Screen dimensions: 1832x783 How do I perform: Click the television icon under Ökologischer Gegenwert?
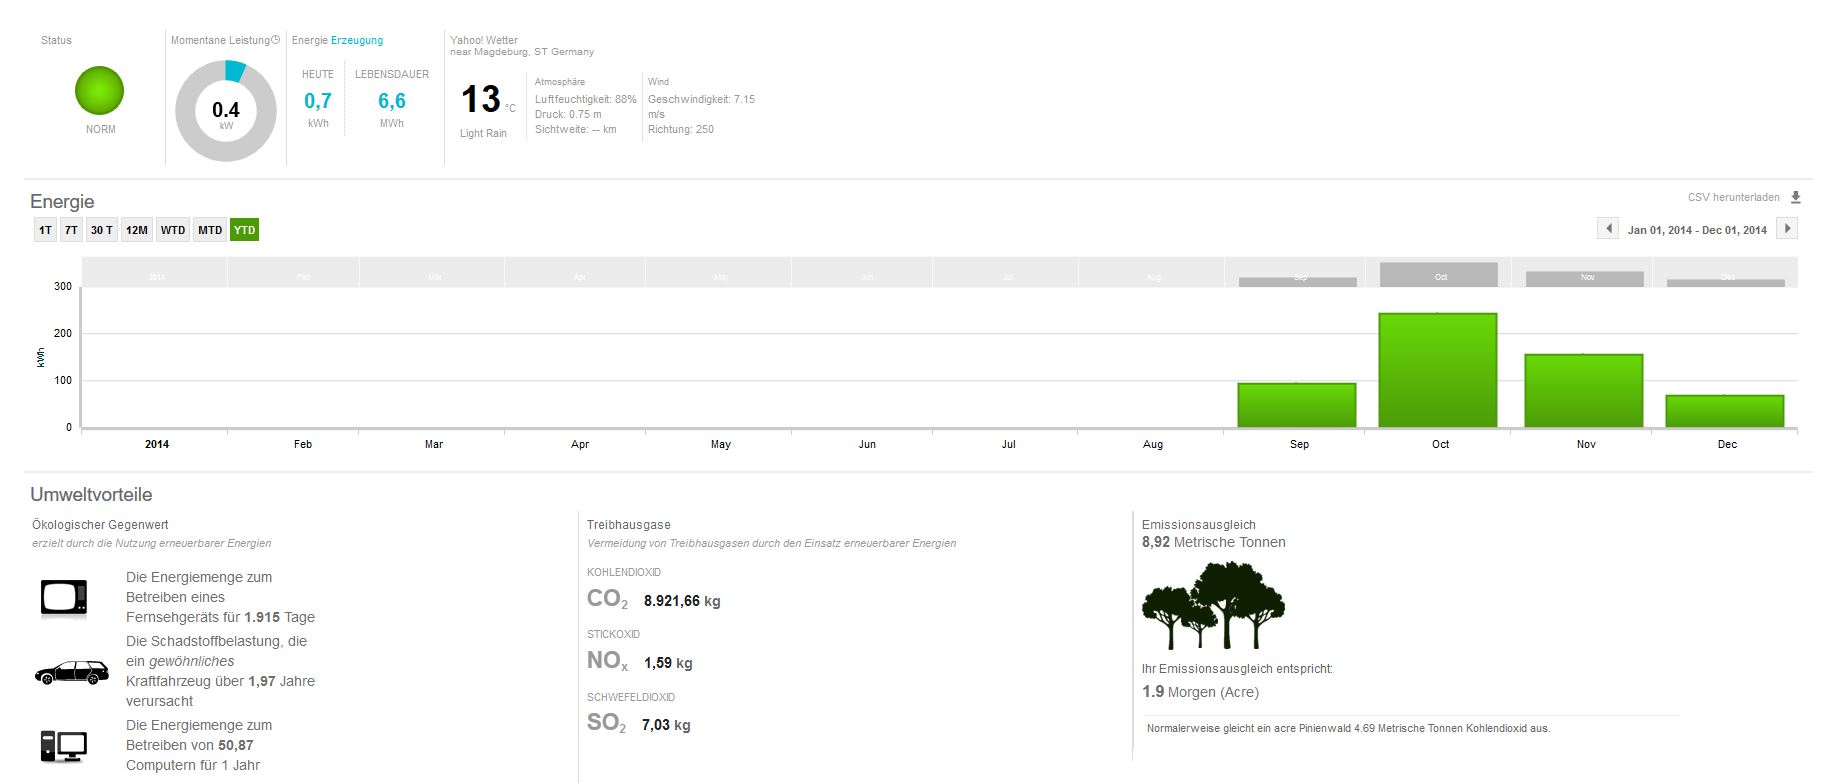click(x=64, y=597)
